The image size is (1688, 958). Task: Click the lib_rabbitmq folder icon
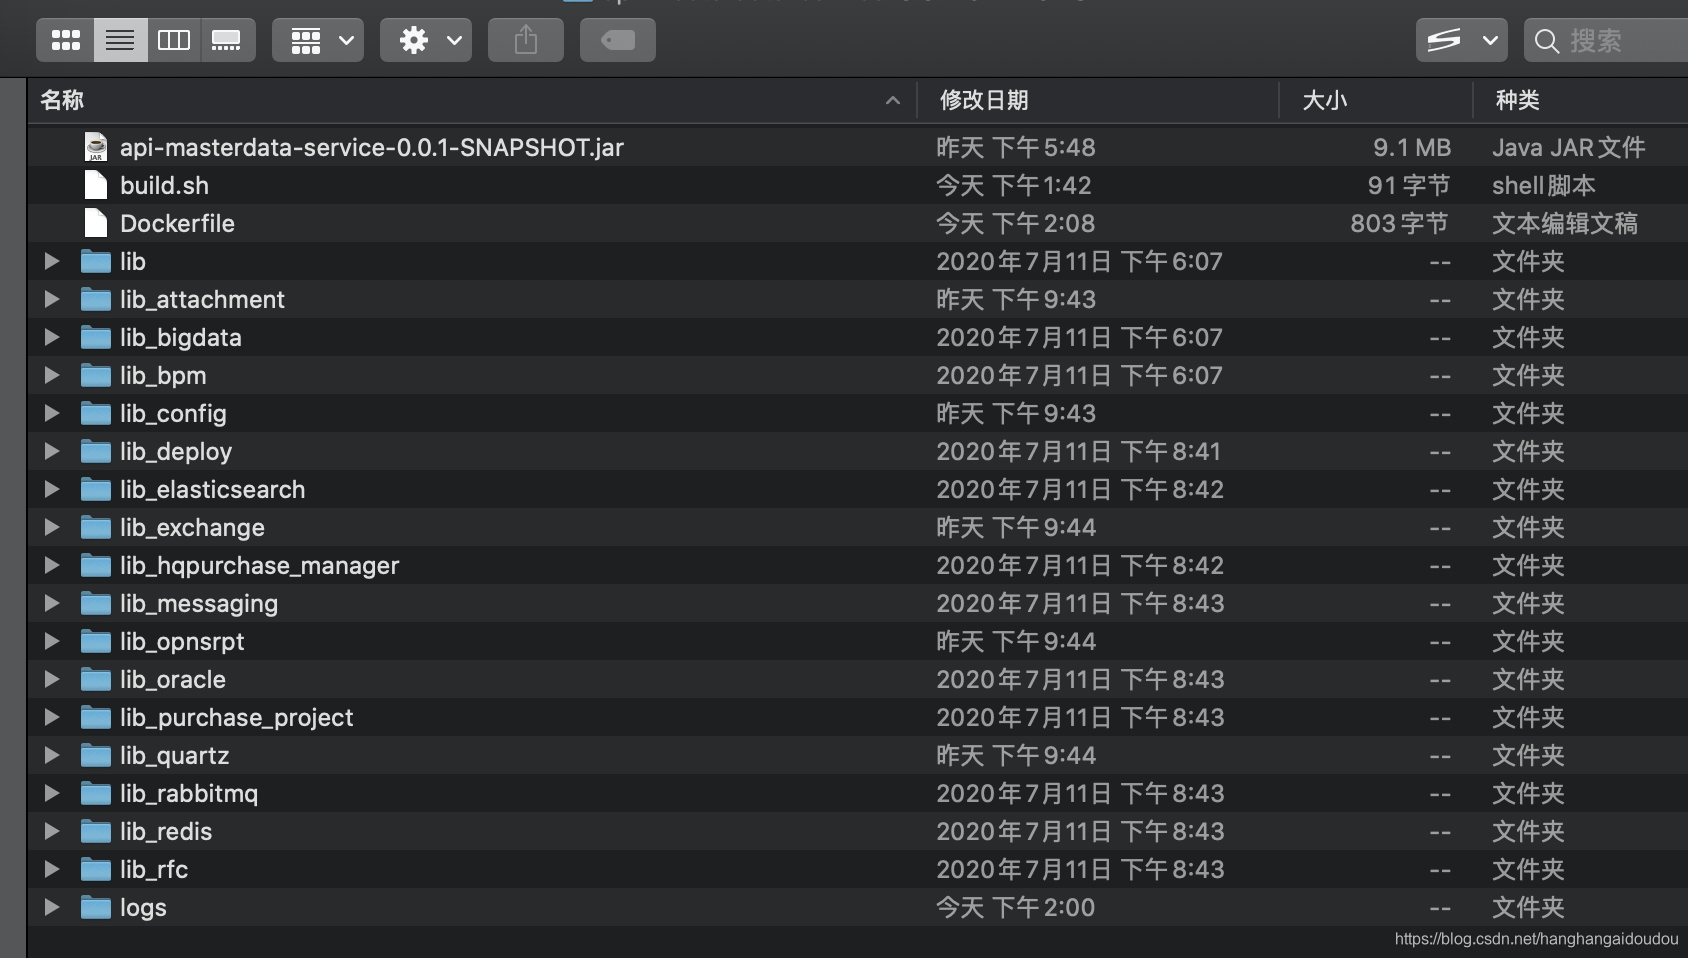click(x=96, y=793)
